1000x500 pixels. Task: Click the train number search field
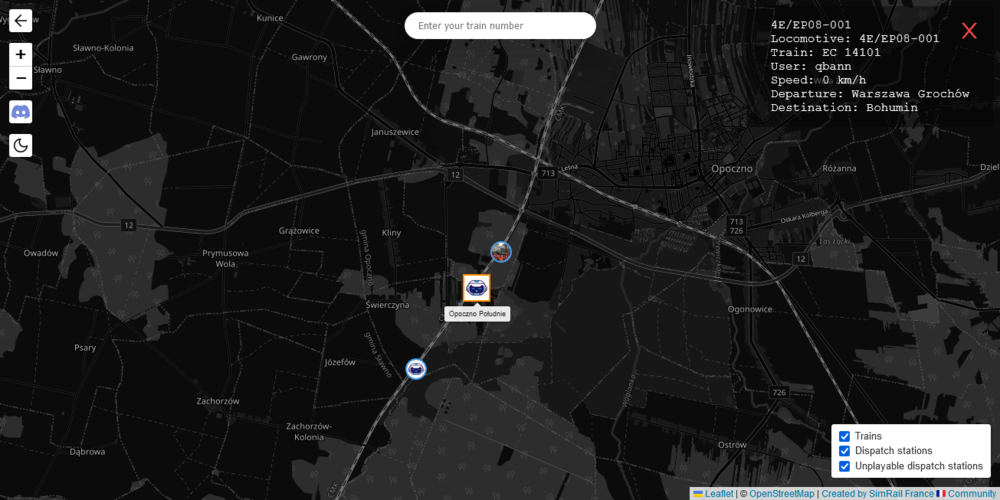(500, 26)
